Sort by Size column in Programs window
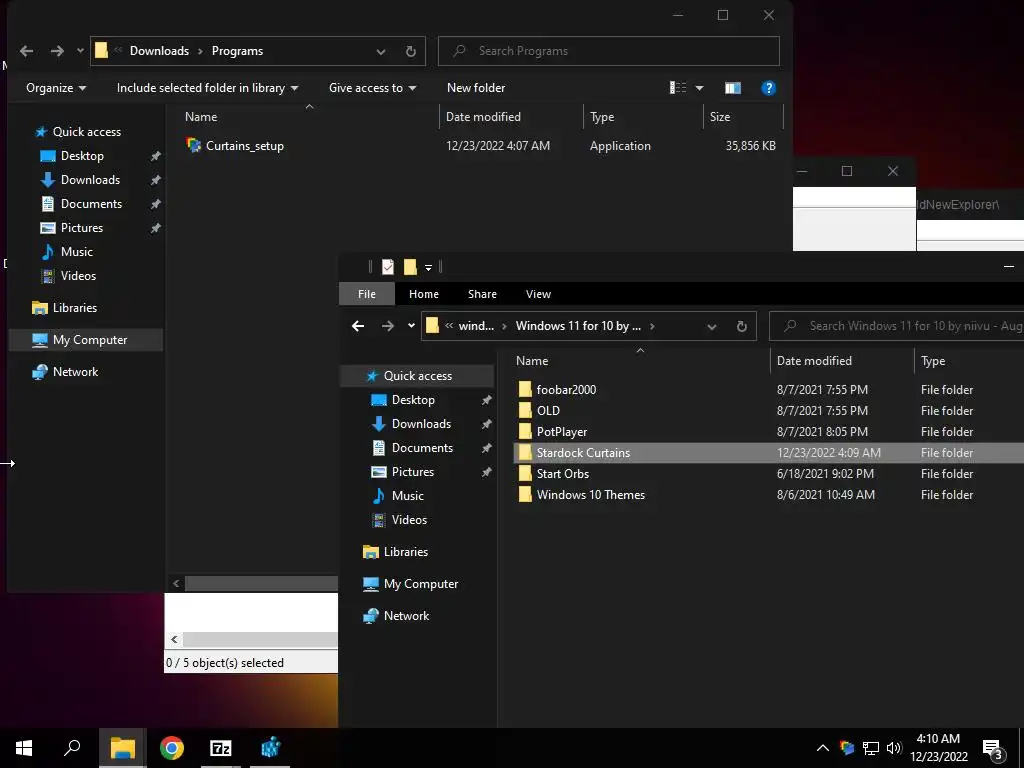 coord(720,117)
